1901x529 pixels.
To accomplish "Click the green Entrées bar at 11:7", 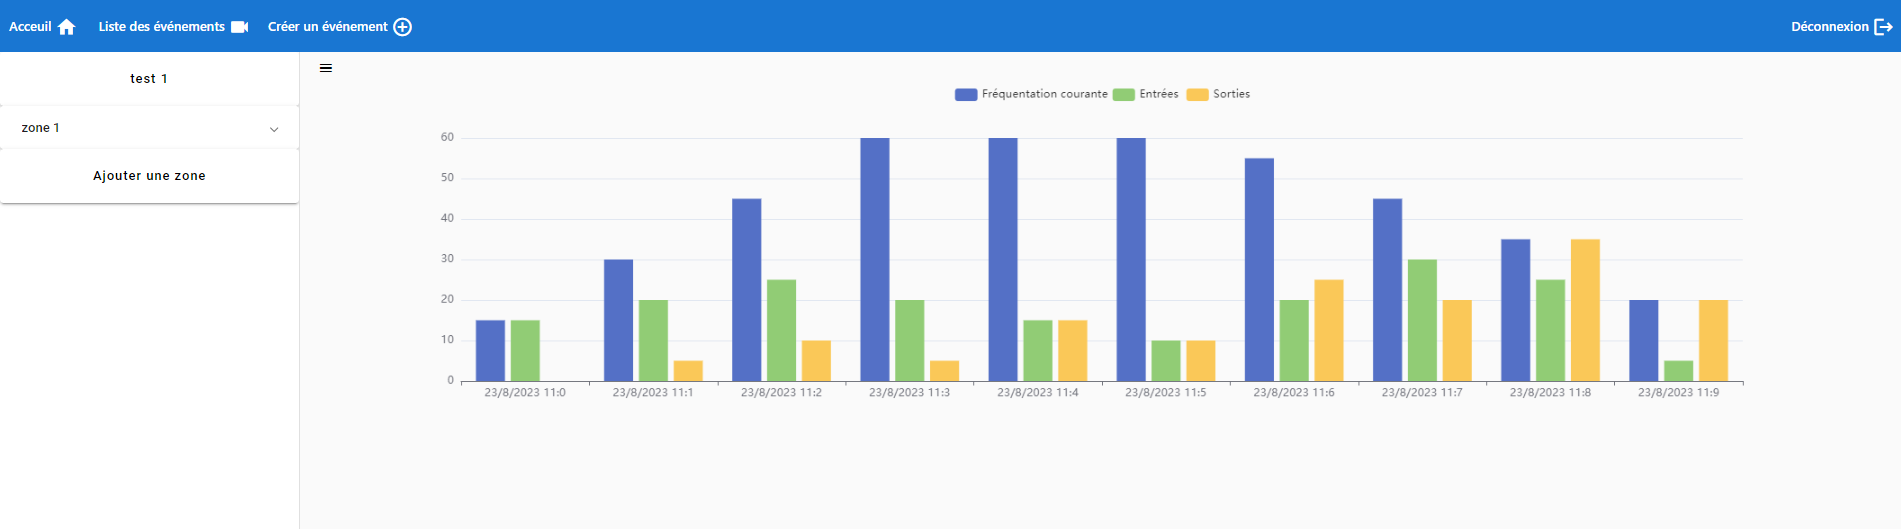I will (x=1422, y=320).
